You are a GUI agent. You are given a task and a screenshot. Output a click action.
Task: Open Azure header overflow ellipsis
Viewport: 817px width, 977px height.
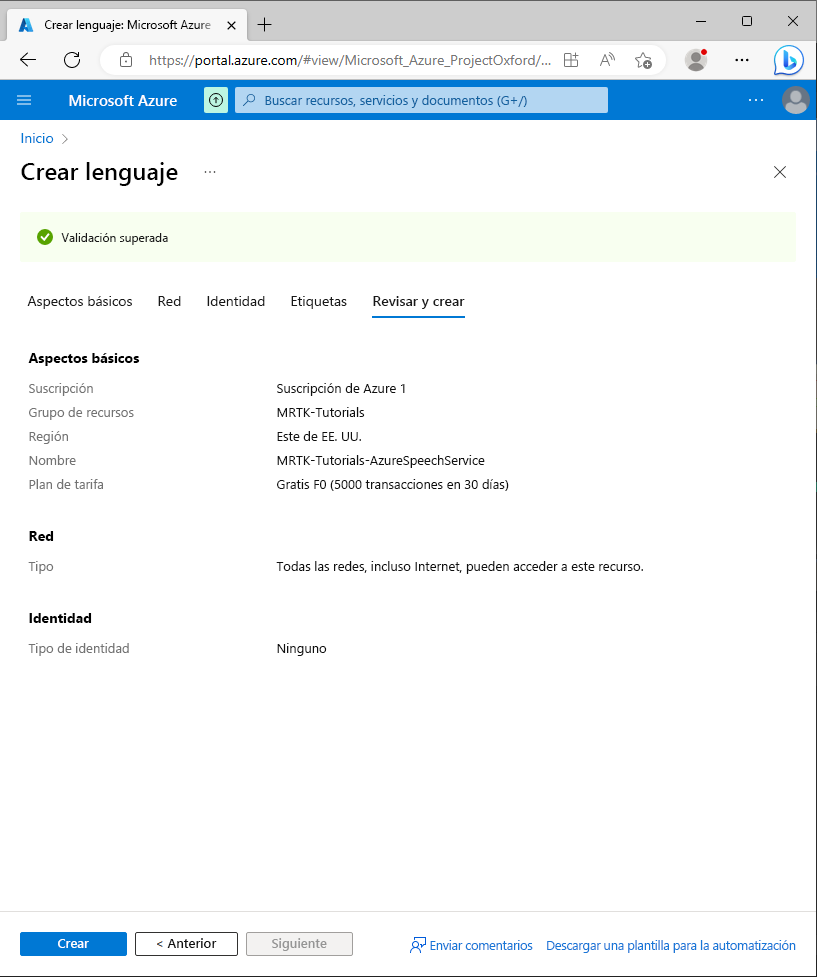[756, 100]
